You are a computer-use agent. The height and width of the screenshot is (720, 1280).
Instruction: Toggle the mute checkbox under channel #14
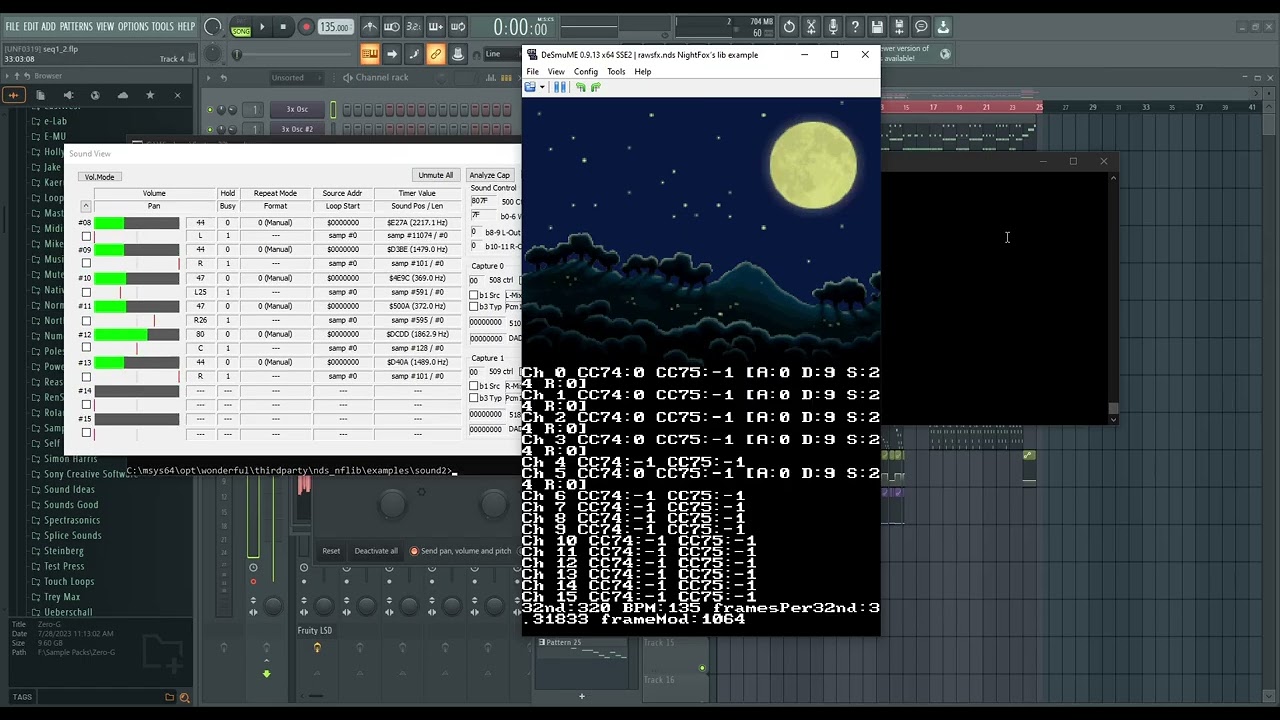(86, 405)
